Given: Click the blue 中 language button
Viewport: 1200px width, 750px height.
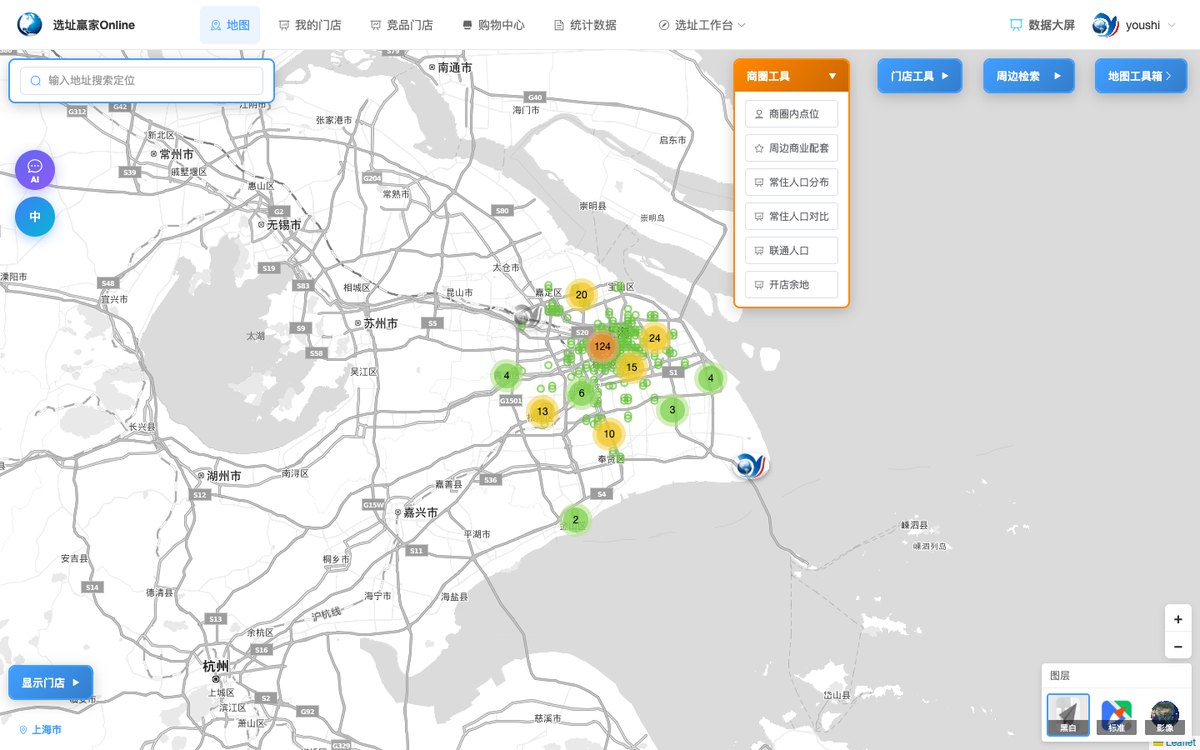Looking at the screenshot, I should pos(35,217).
